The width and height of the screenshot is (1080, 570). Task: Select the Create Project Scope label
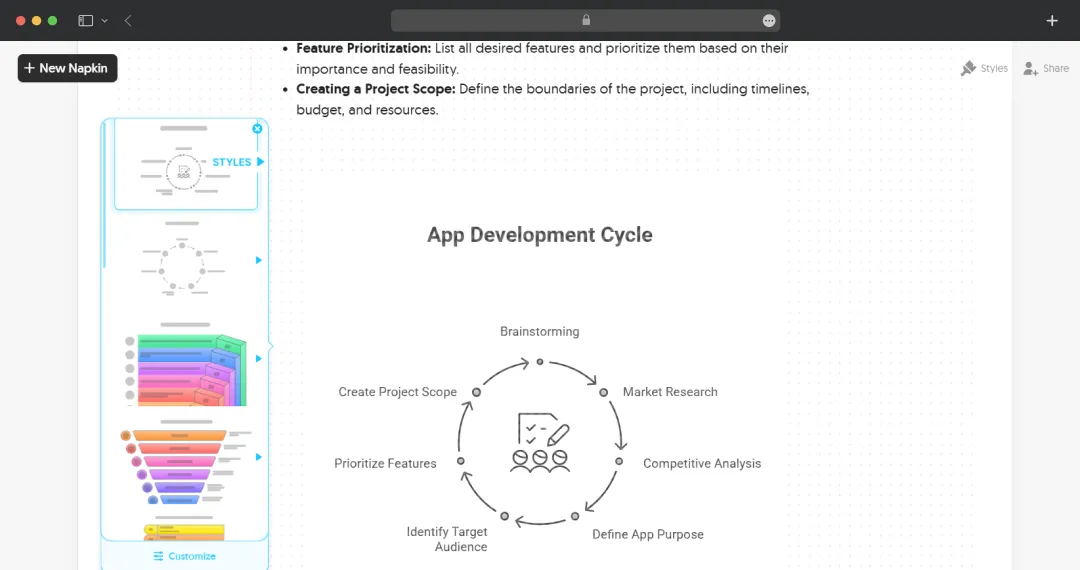coord(397,392)
